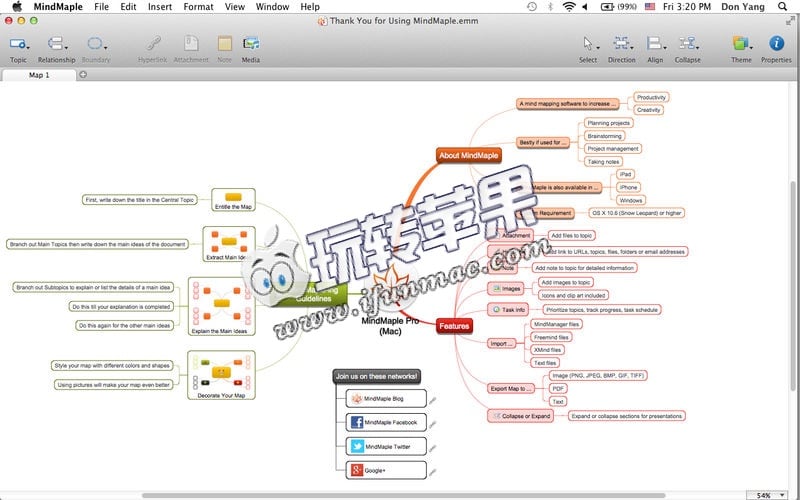800x500 pixels.
Task: Open the Insert menu
Action: click(160, 7)
